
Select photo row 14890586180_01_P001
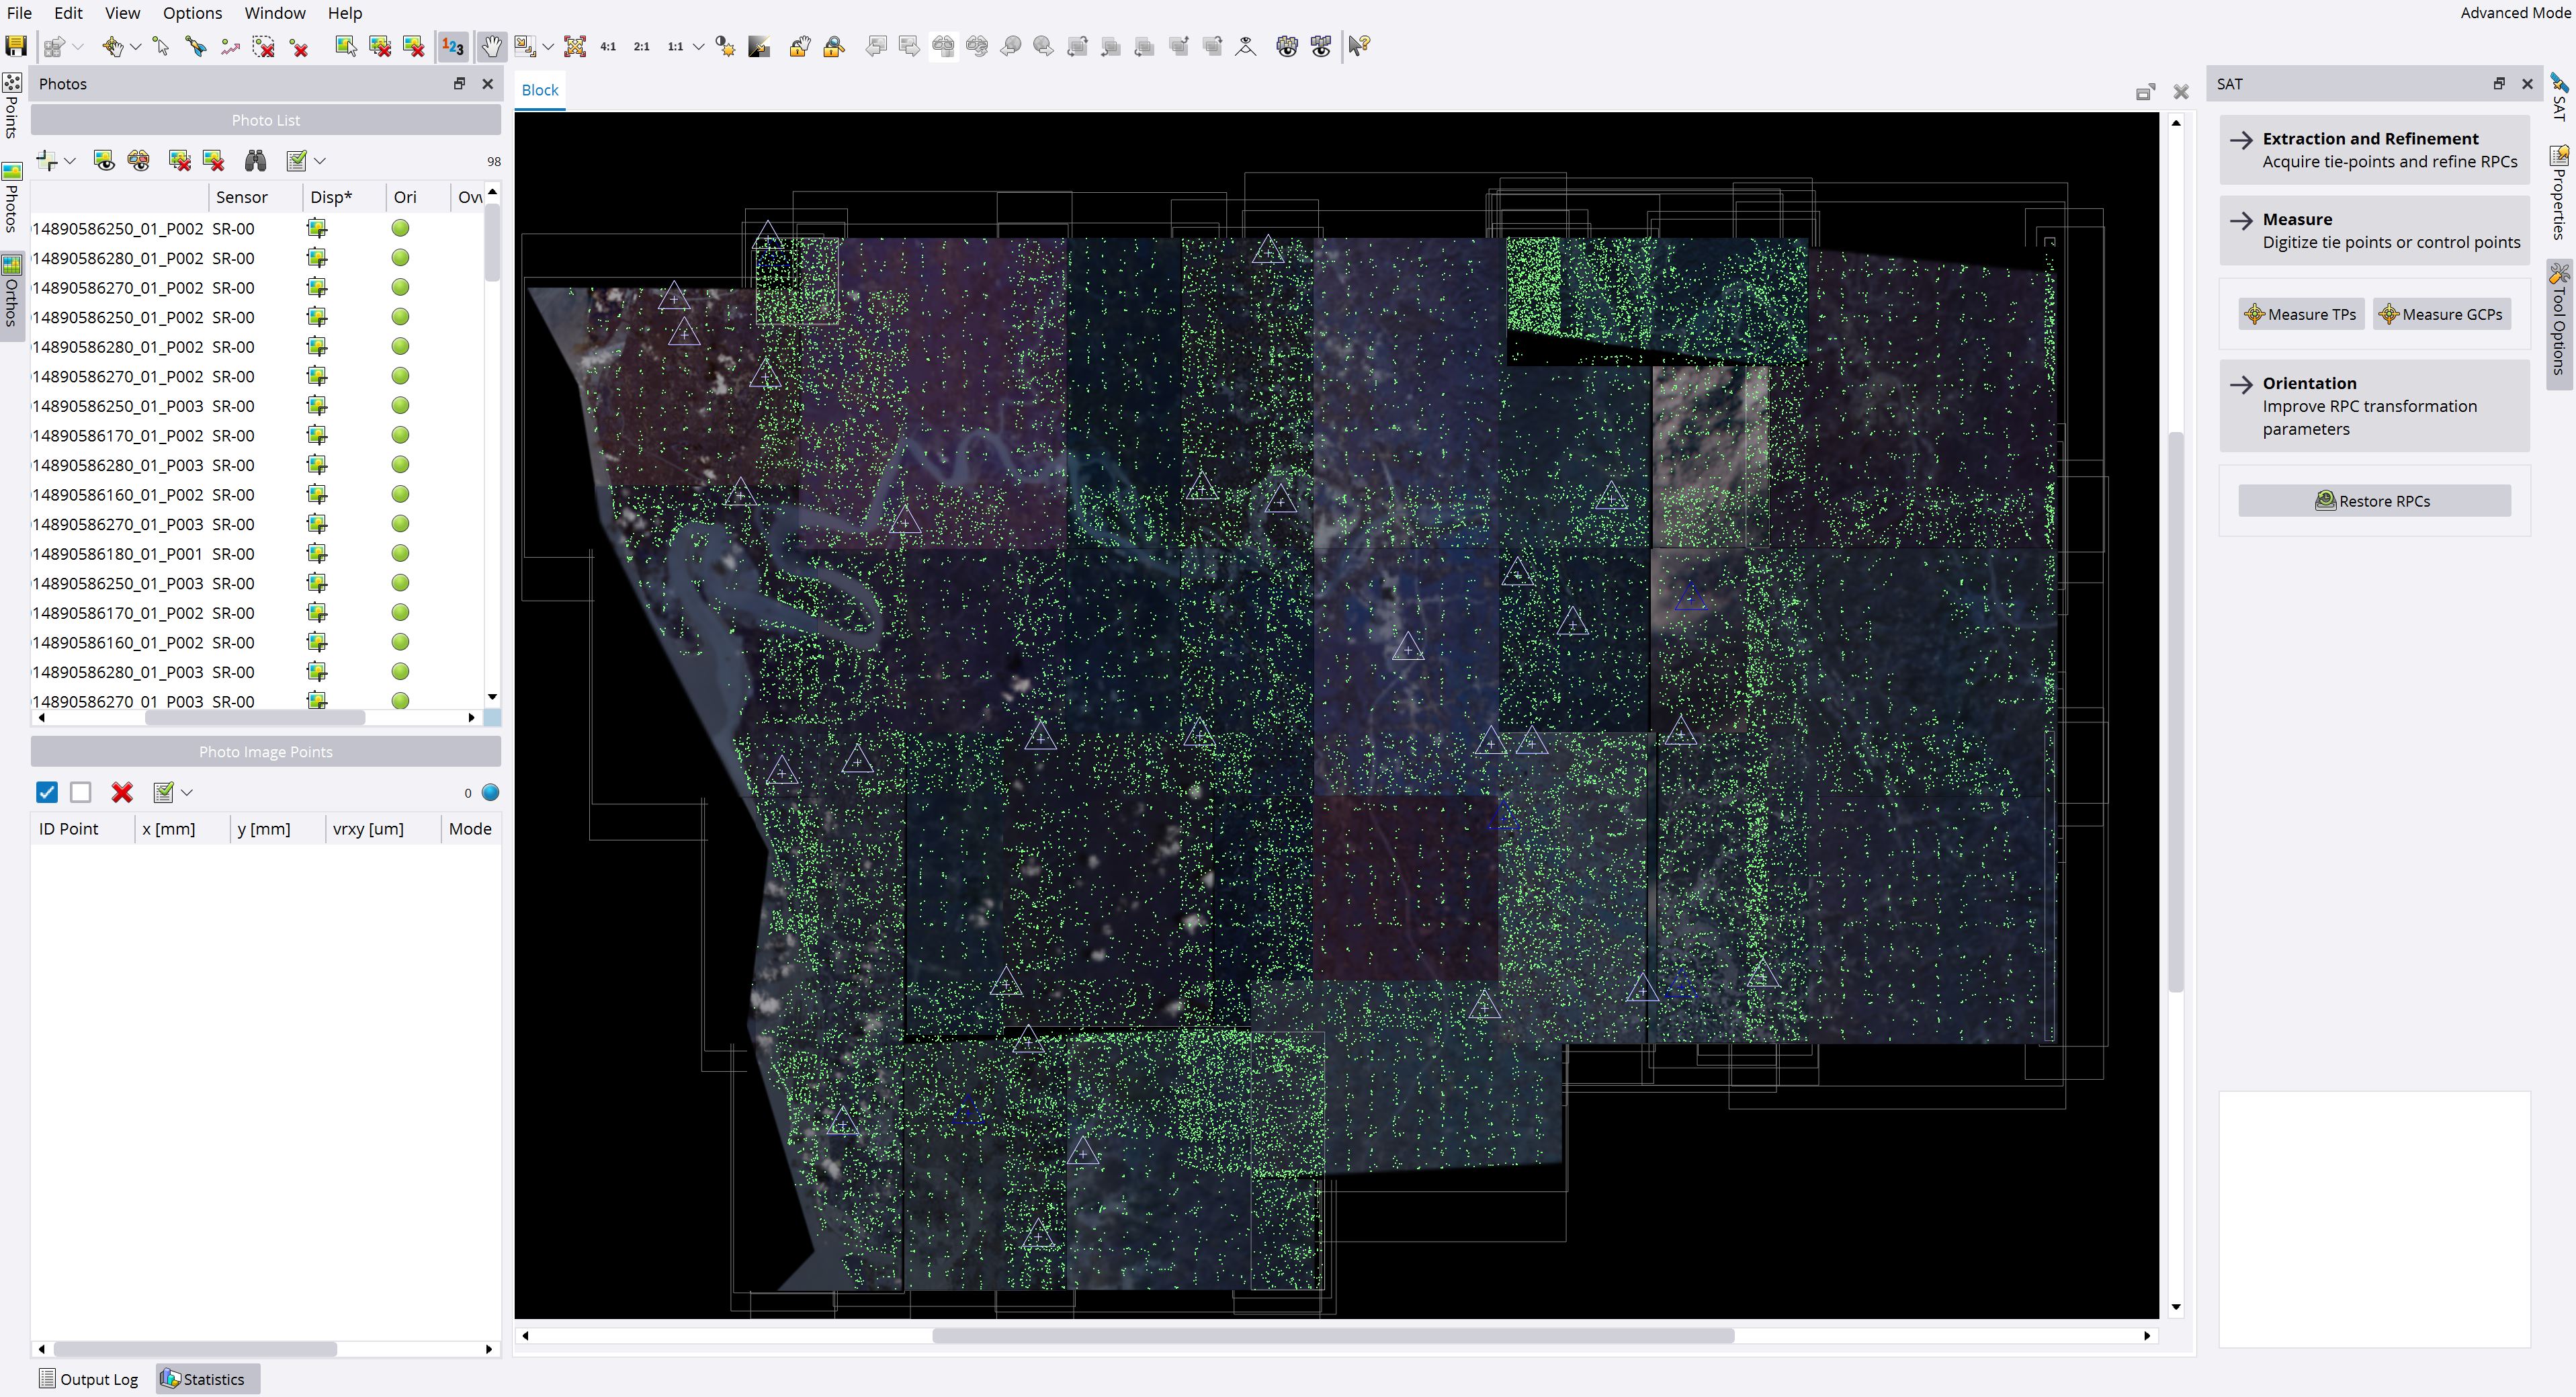[118, 554]
